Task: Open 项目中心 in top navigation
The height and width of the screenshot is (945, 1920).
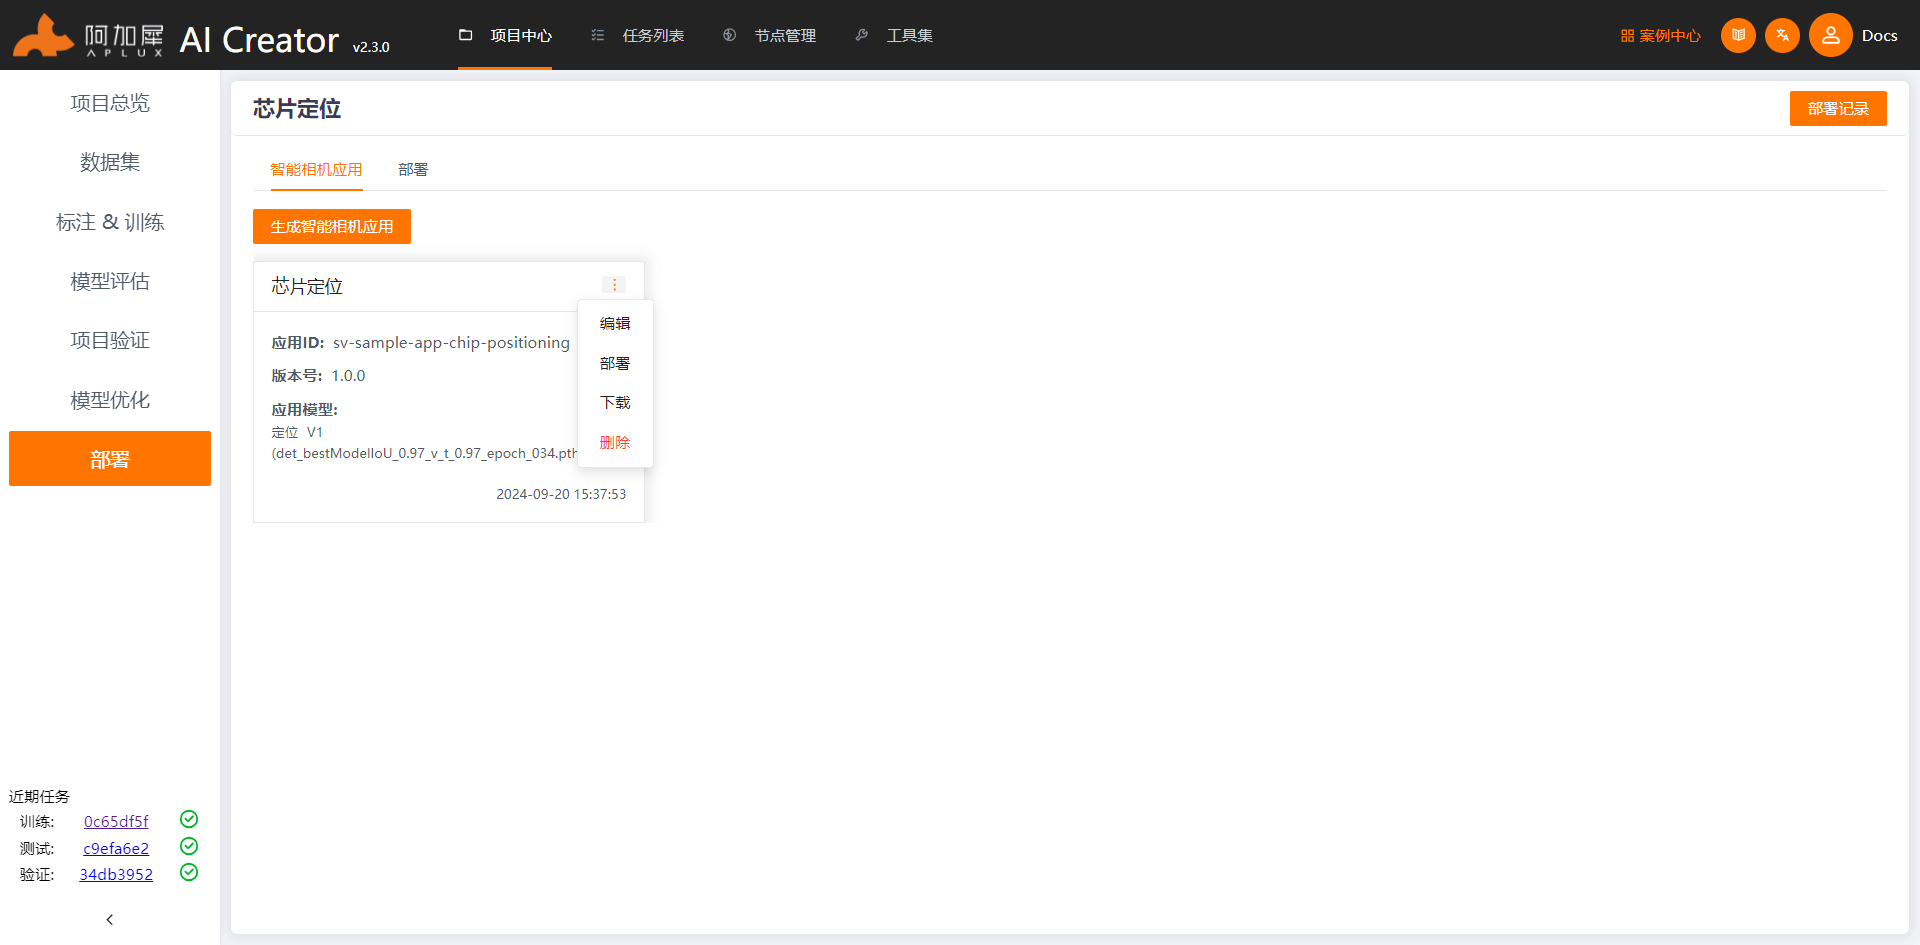Action: (521, 35)
